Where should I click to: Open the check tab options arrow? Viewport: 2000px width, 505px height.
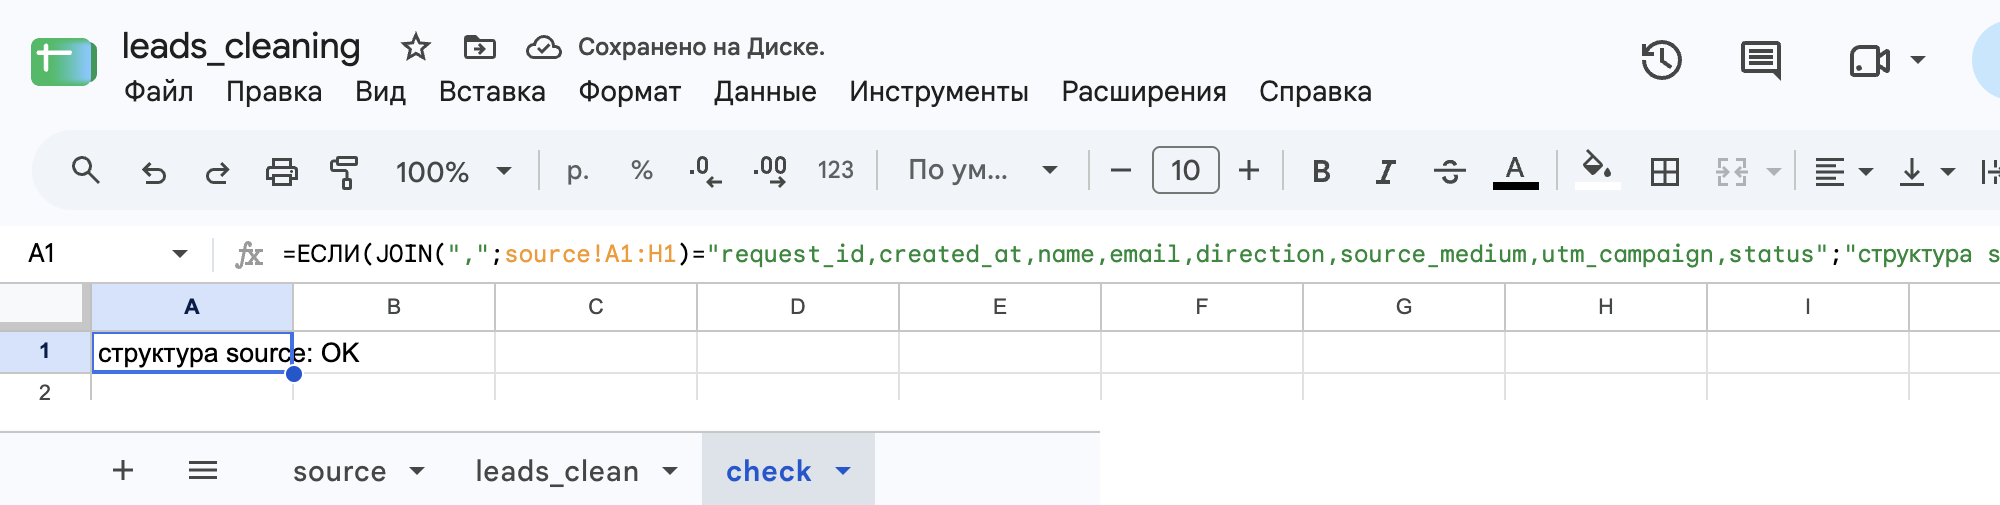843,471
